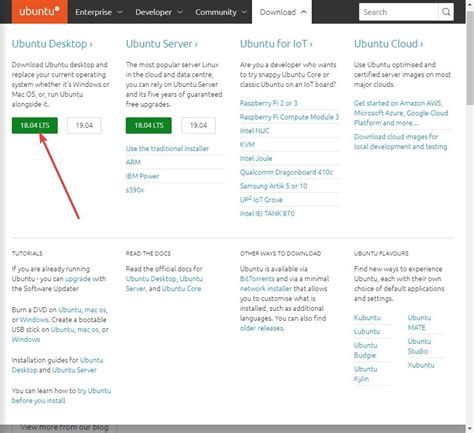Download Ubuntu Desktop 18.04 LTS

35,125
